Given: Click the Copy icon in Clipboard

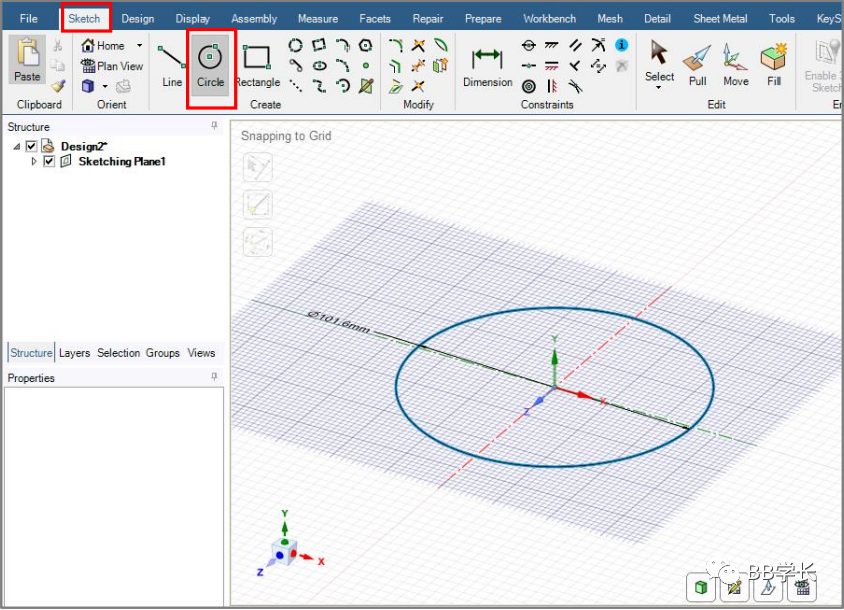Looking at the screenshot, I should 58,66.
